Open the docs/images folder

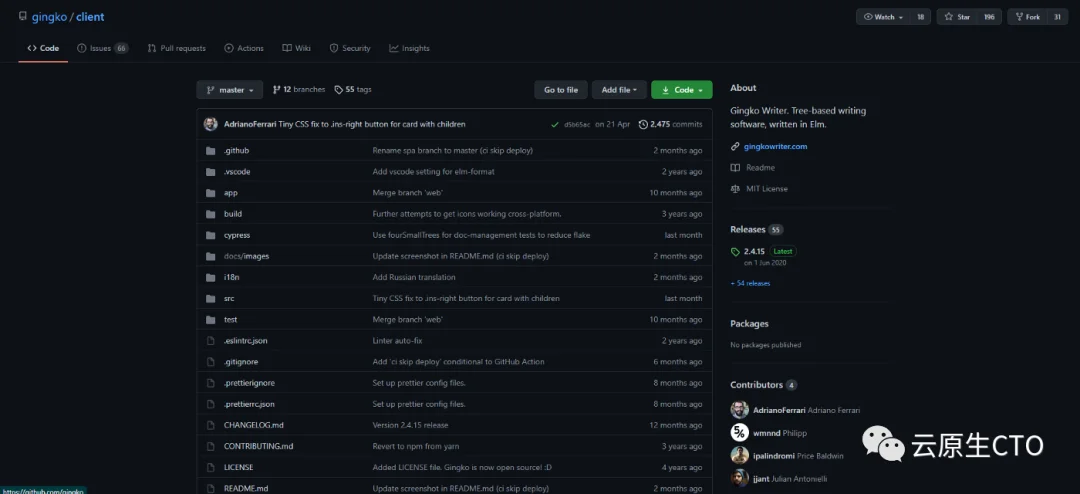[247, 256]
